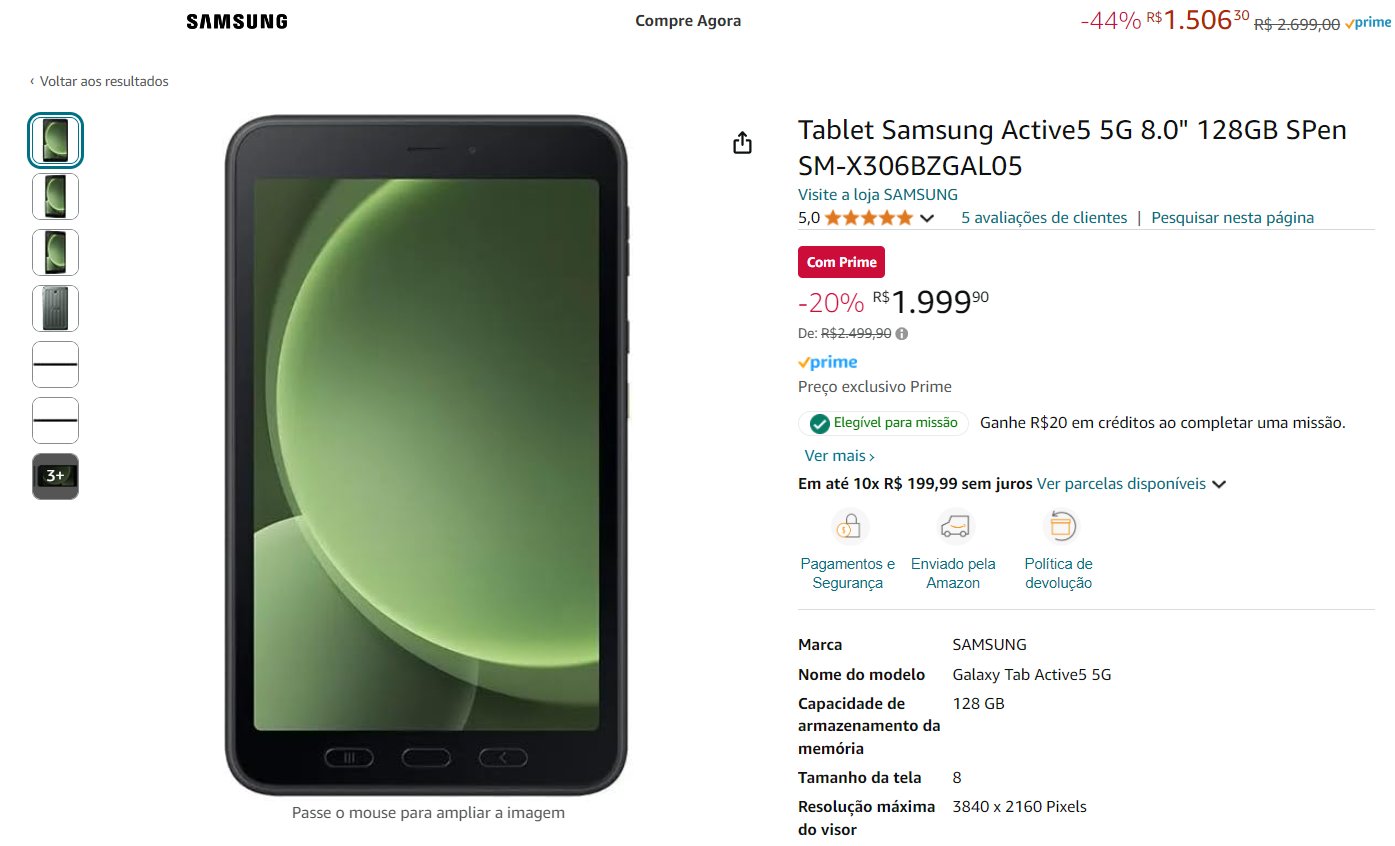This screenshot has height=846, width=1395.
Task: Click the info icon beside R$2.499,90
Action: click(x=902, y=334)
